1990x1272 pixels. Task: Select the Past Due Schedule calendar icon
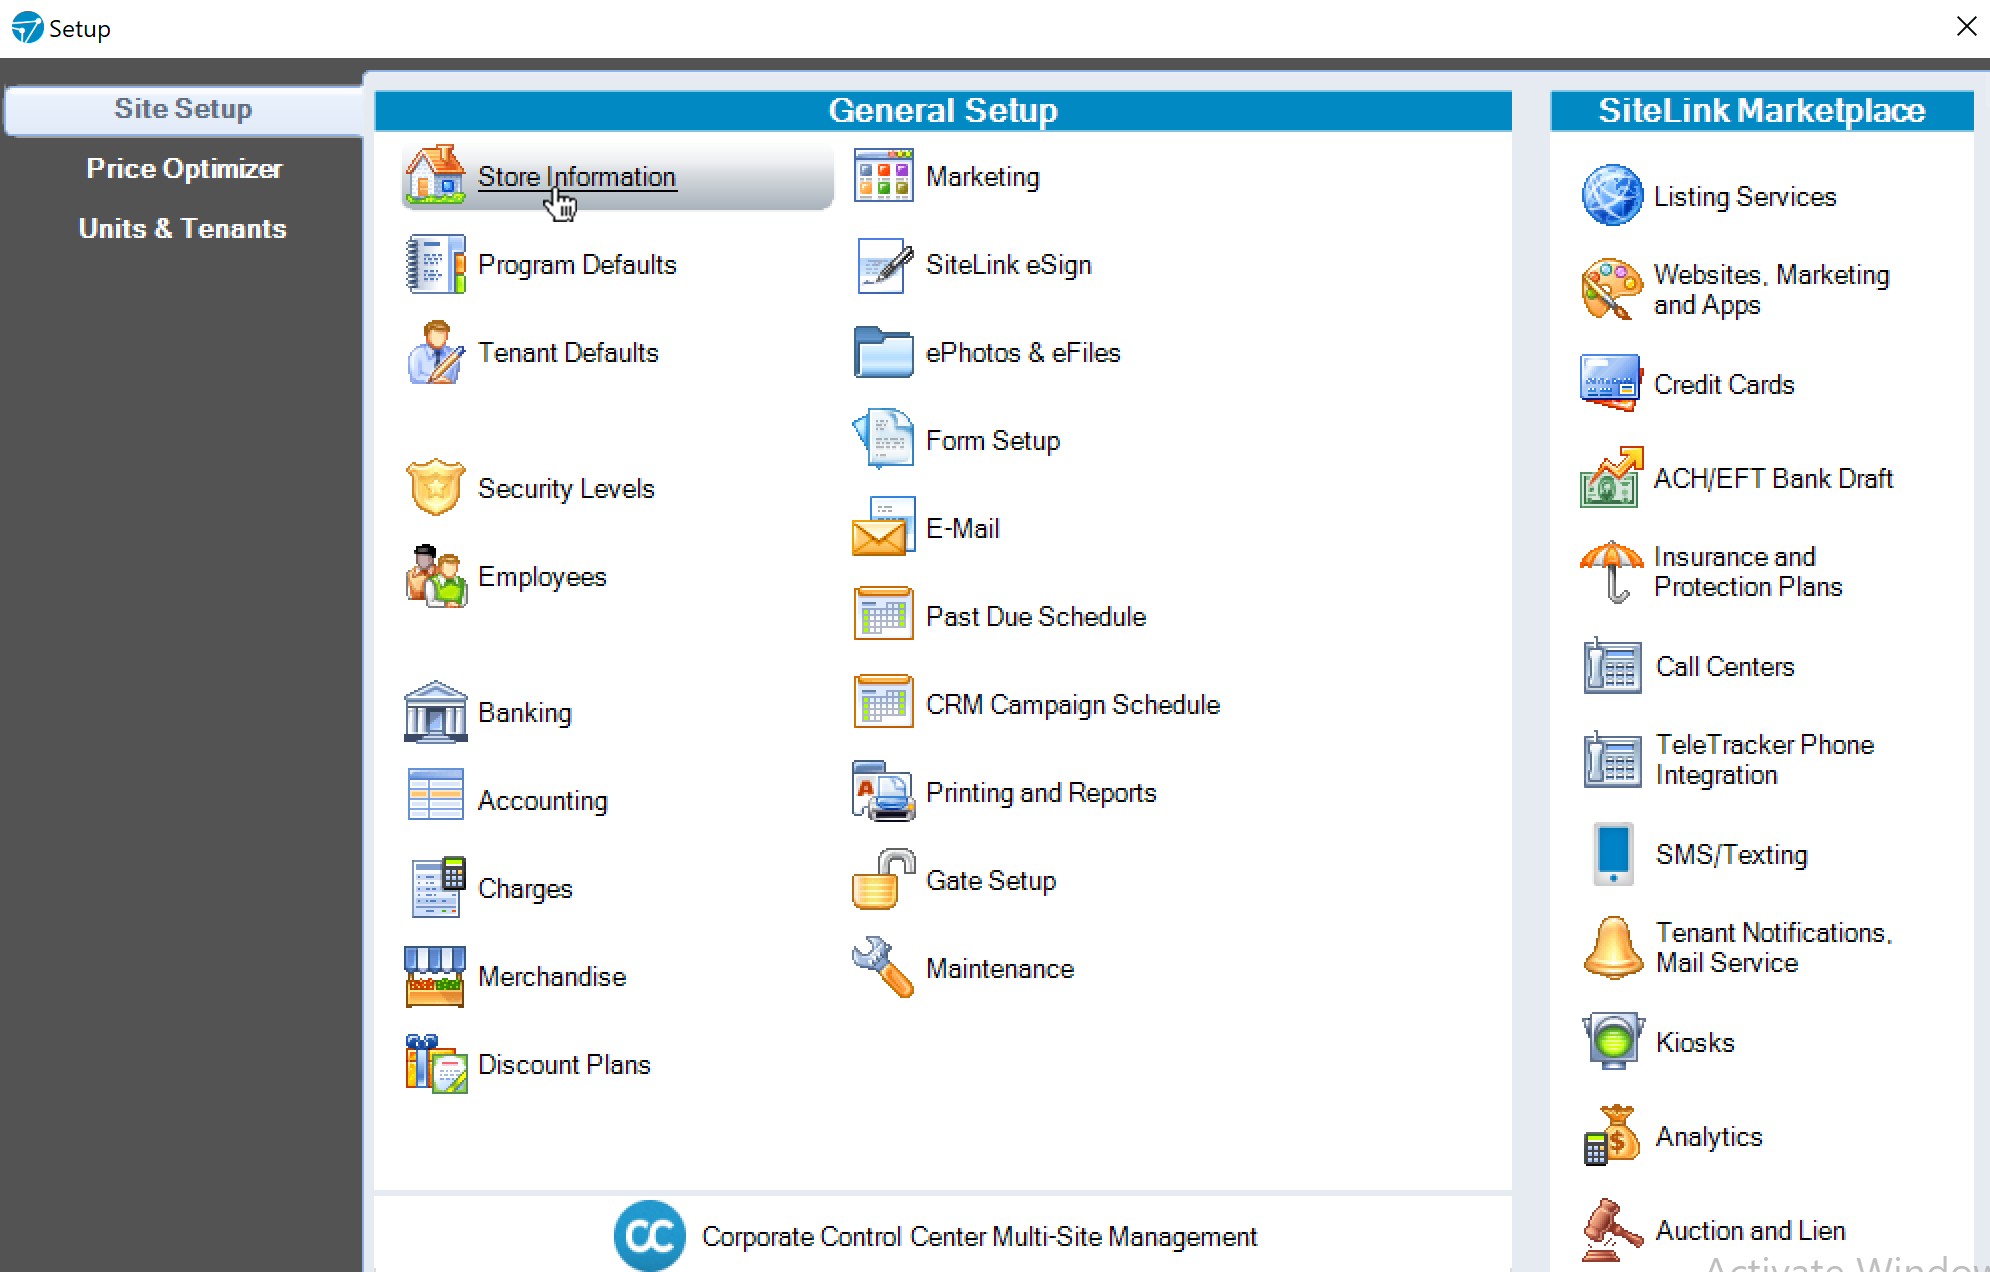(x=883, y=613)
